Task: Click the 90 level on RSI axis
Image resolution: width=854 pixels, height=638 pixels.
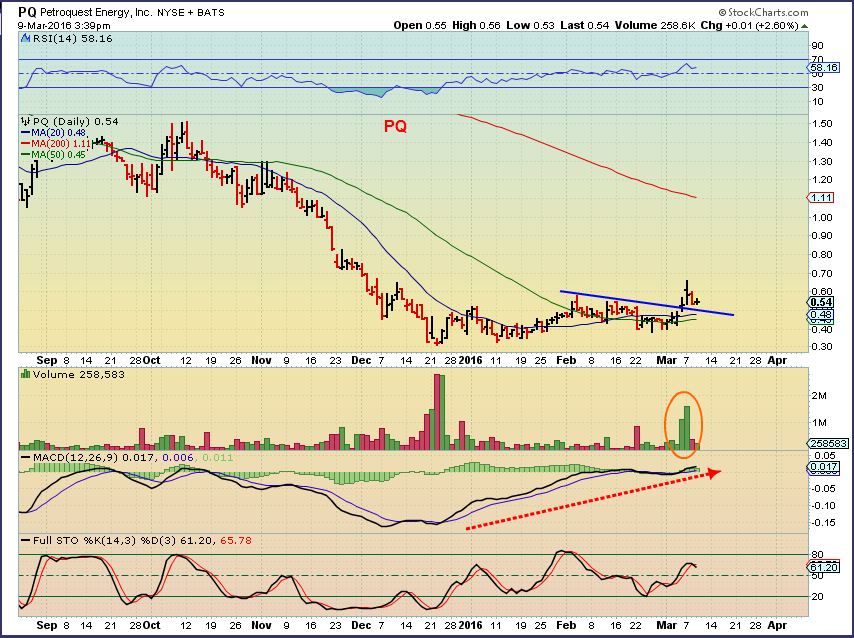Action: 817,46
